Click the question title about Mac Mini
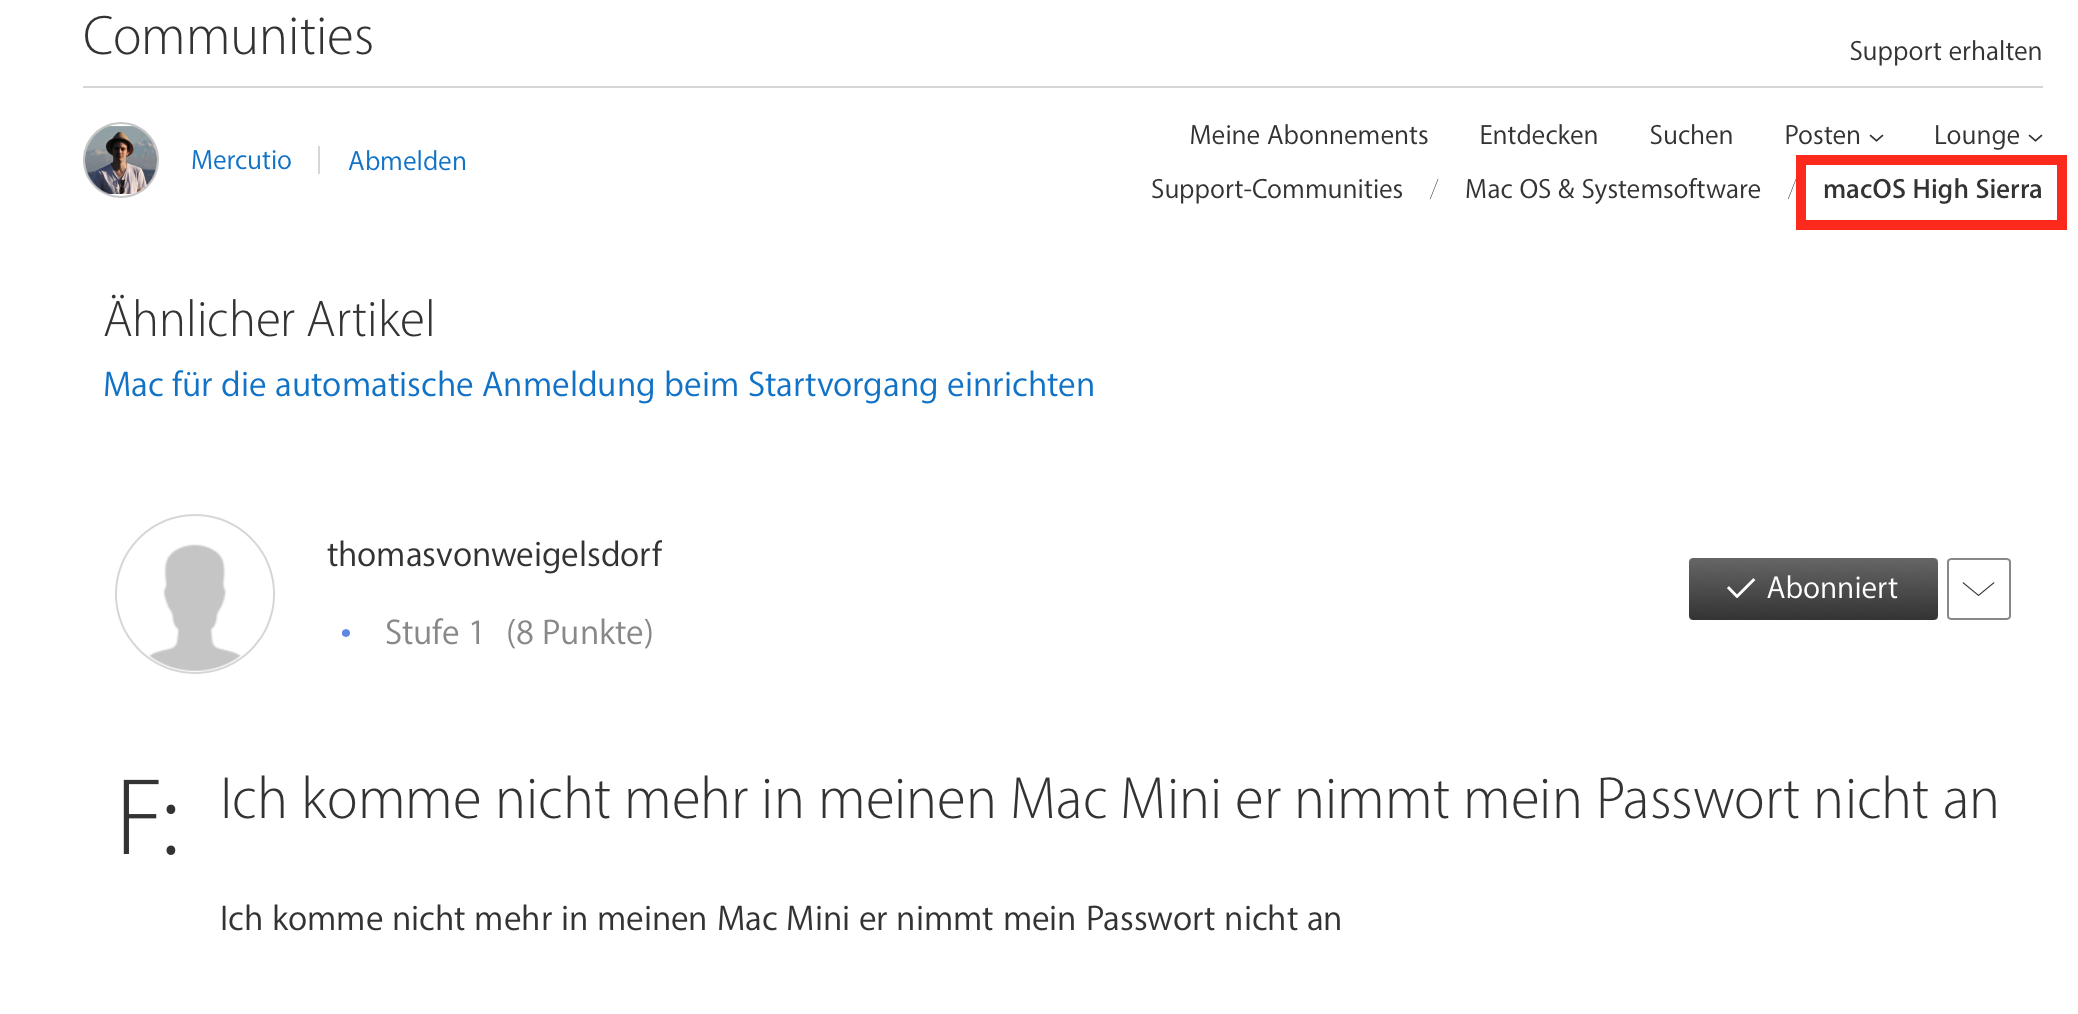The image size is (2078, 1014). pyautogui.click(x=1108, y=800)
